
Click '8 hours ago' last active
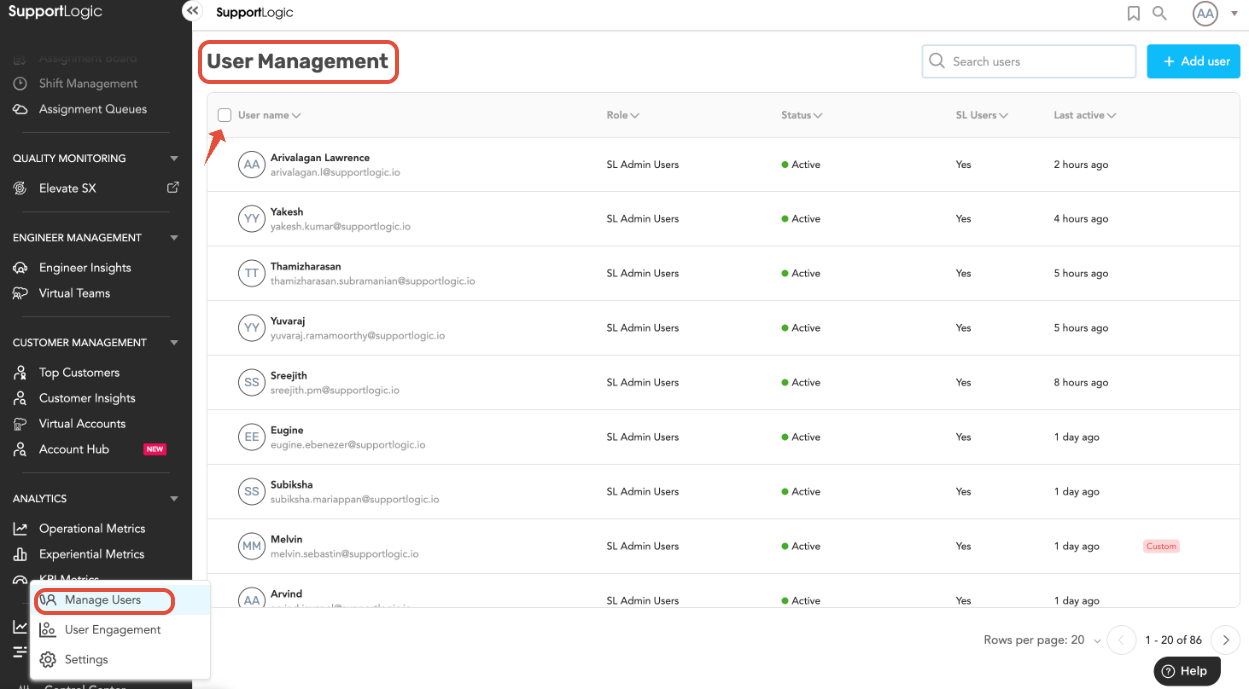pos(1081,382)
